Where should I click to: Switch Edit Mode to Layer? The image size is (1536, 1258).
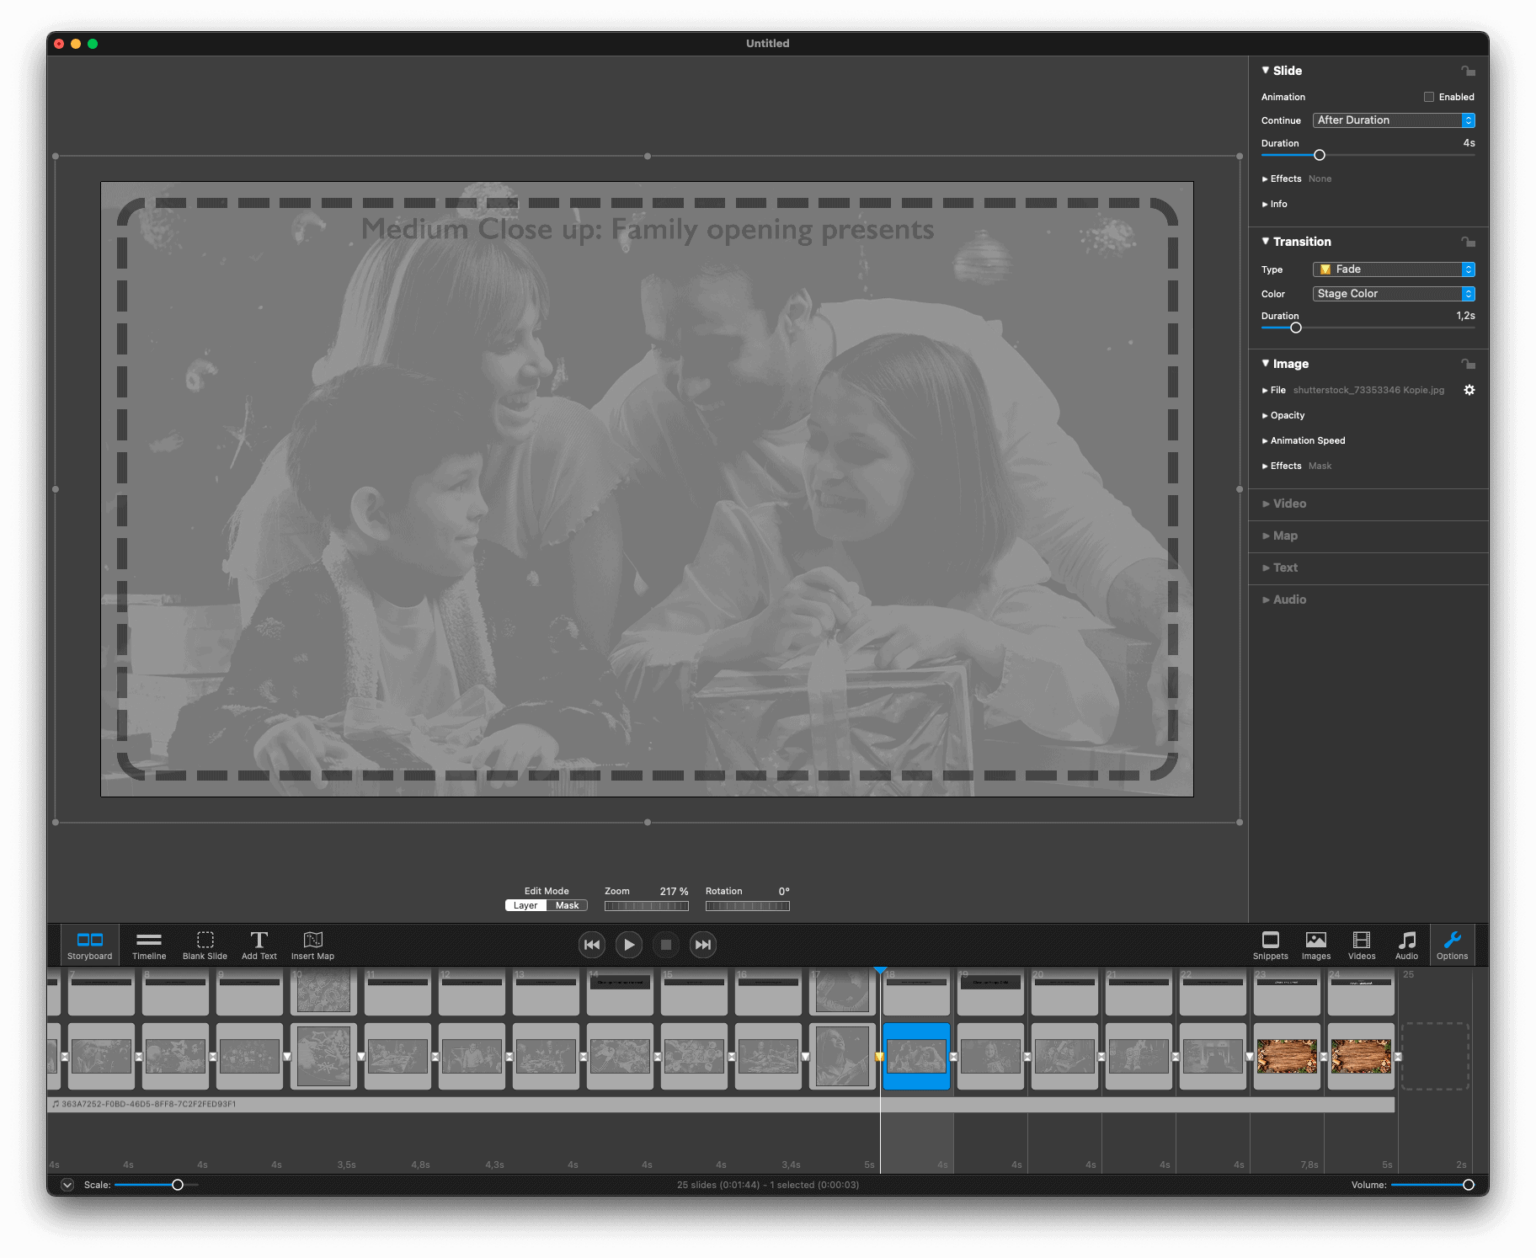(526, 906)
